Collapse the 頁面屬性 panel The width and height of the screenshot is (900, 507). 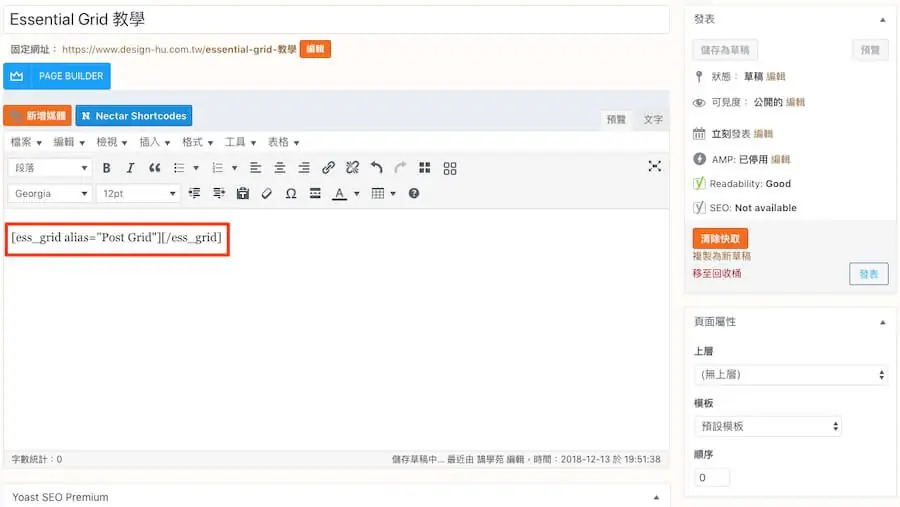pyautogui.click(x=883, y=323)
